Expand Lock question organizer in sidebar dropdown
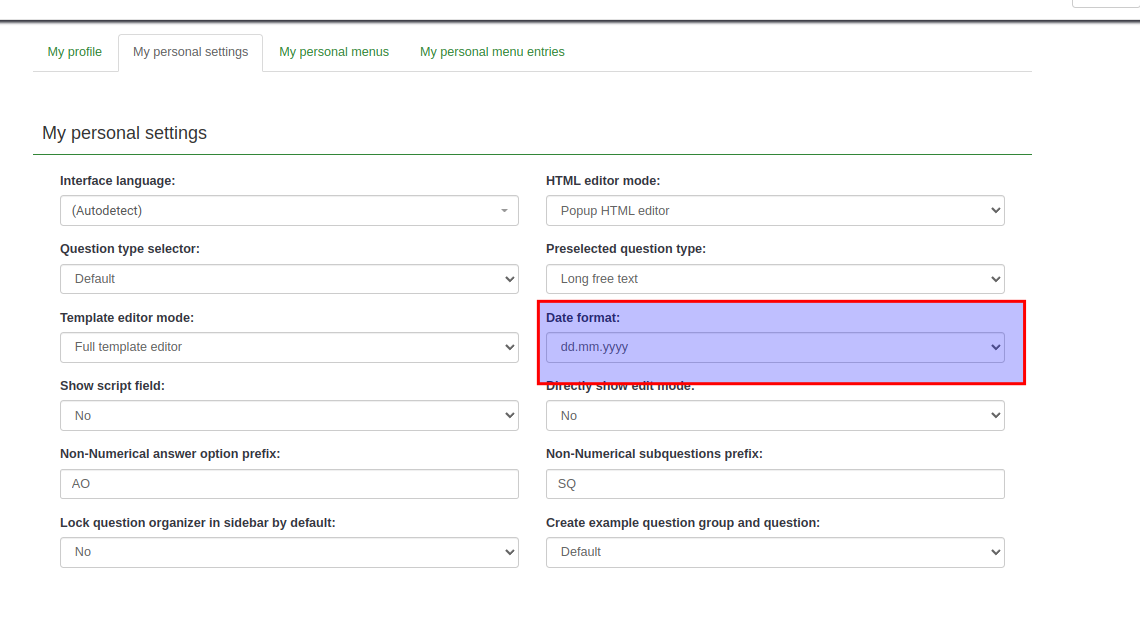1140x639 pixels. pos(289,552)
